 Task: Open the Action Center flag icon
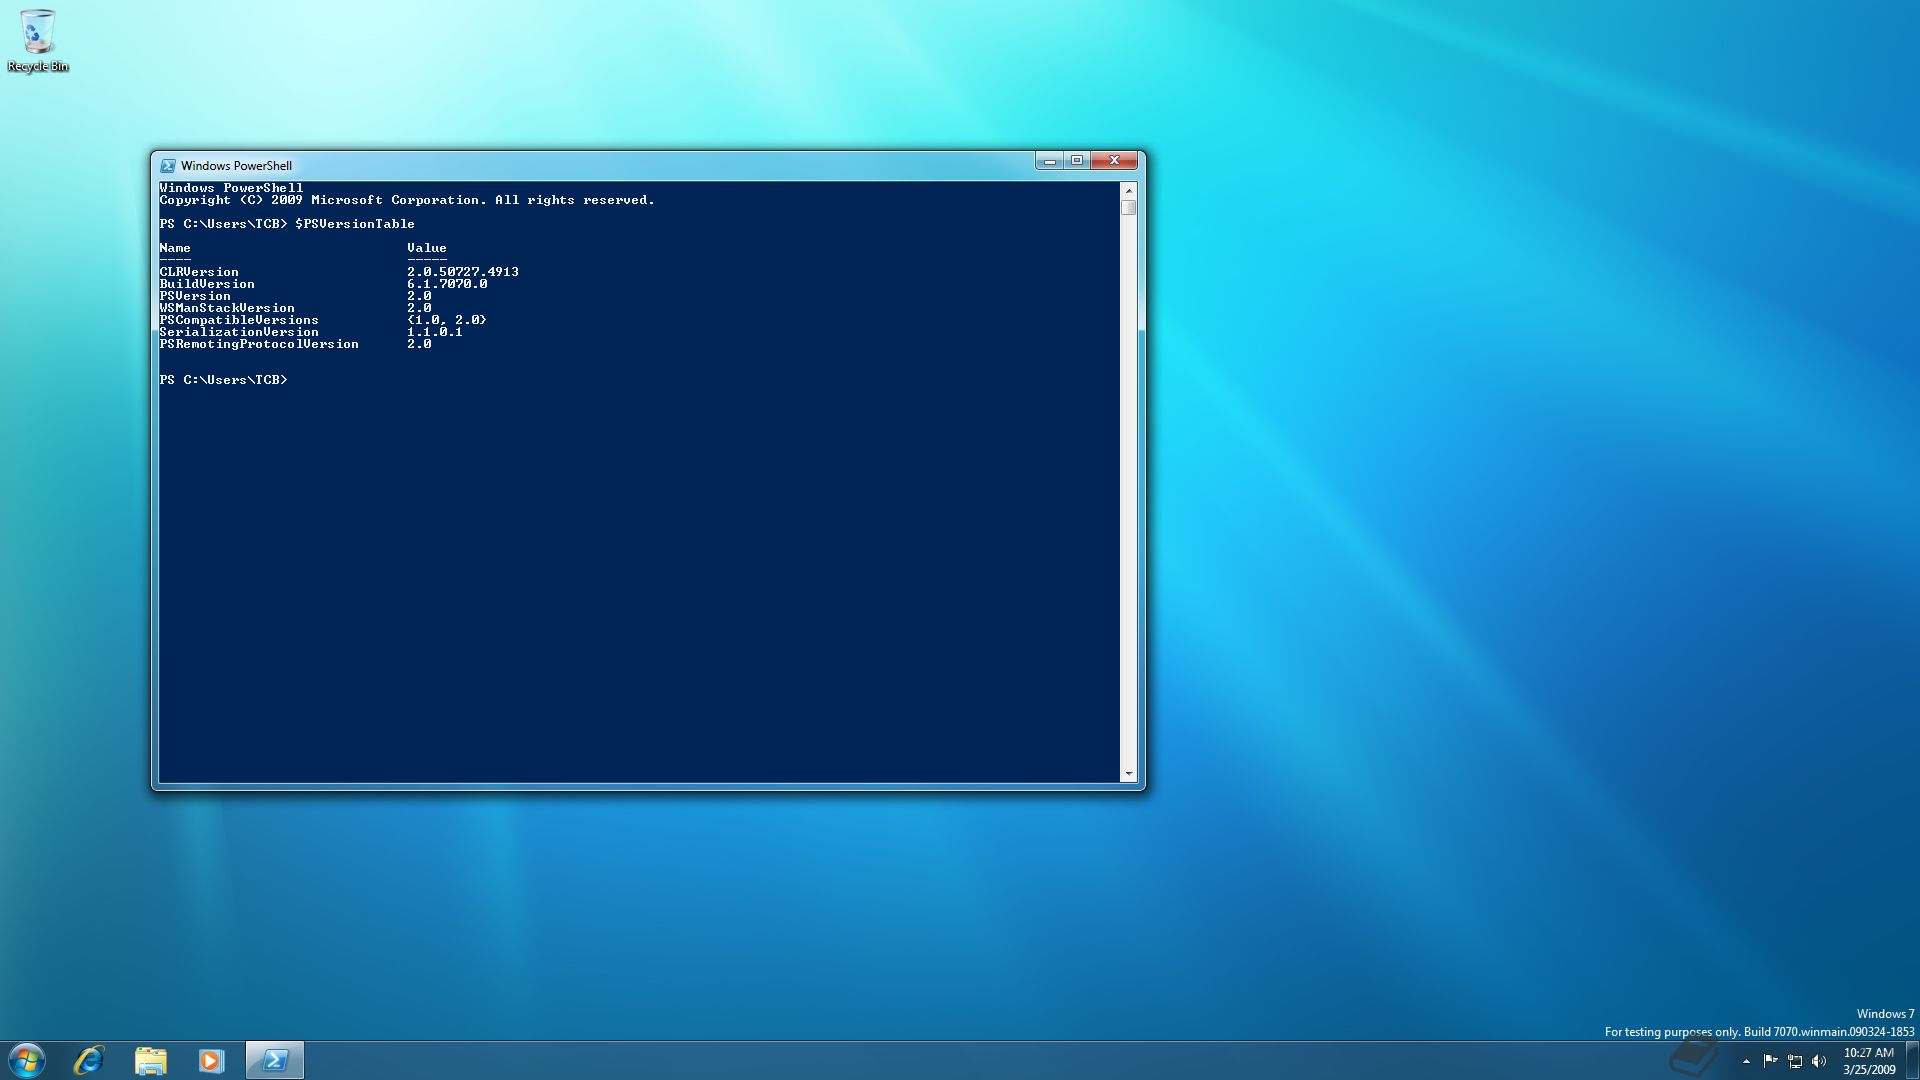1770,1061
